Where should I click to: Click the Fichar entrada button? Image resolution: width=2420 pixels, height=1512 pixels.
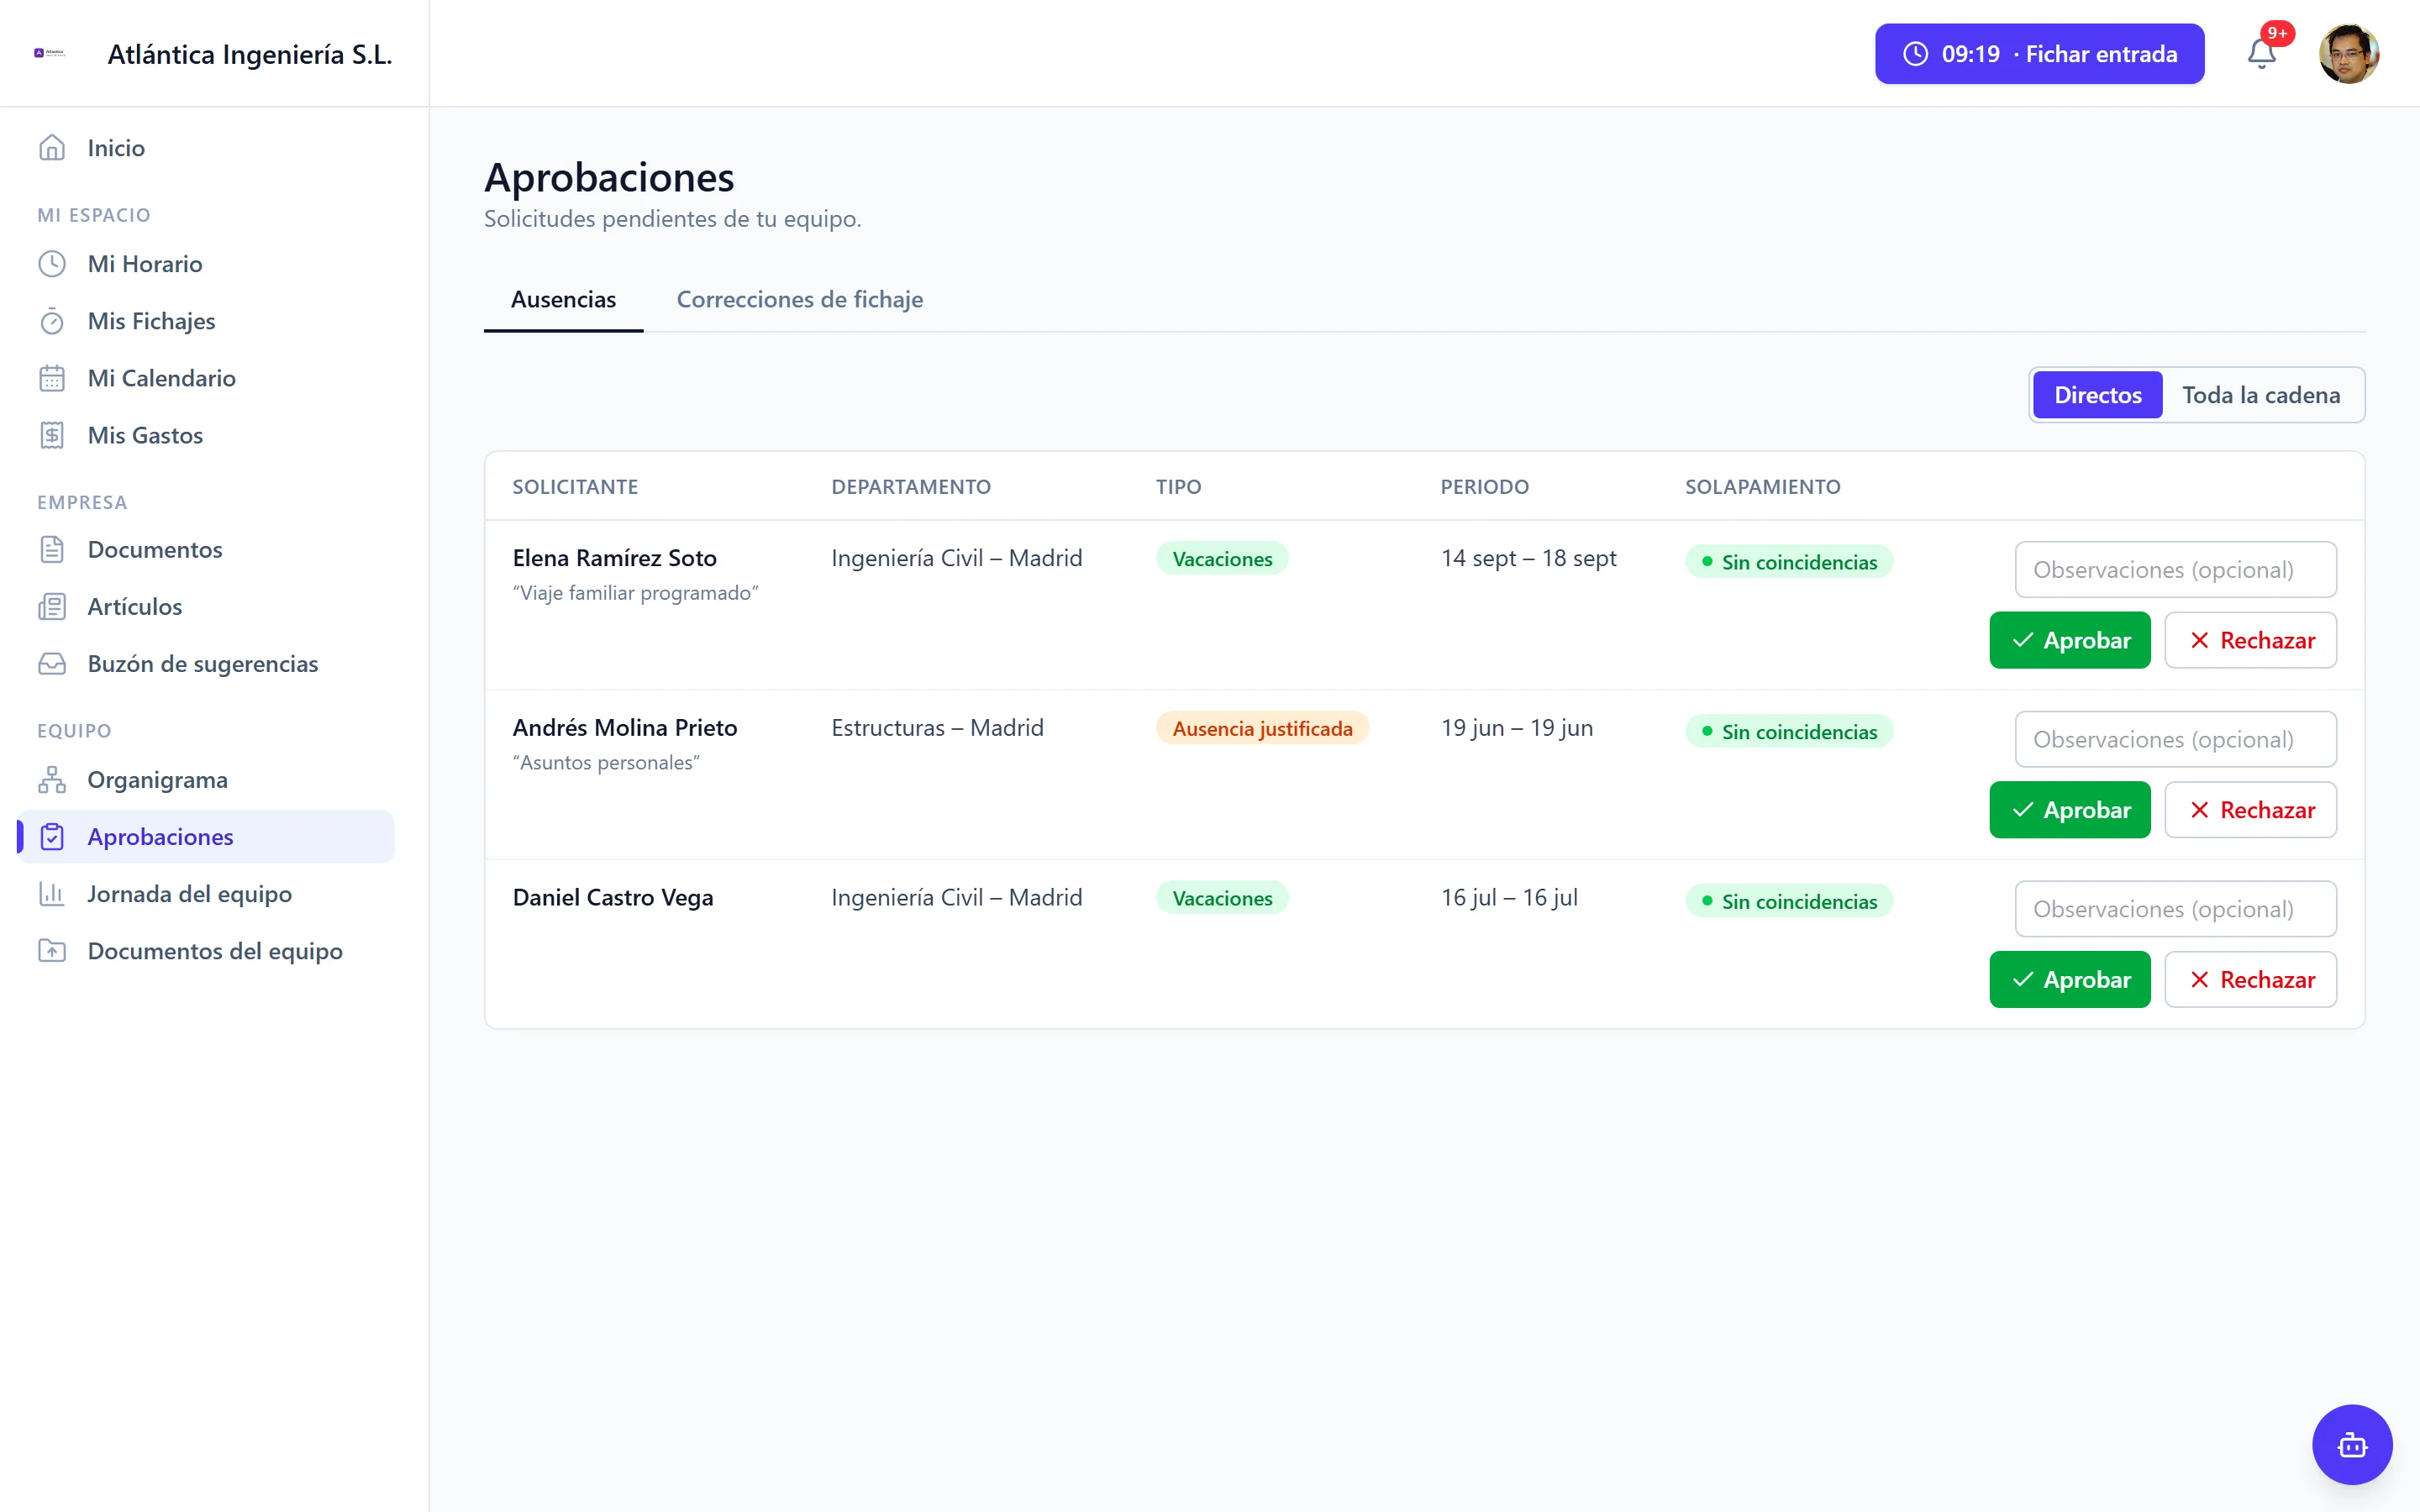click(2039, 54)
